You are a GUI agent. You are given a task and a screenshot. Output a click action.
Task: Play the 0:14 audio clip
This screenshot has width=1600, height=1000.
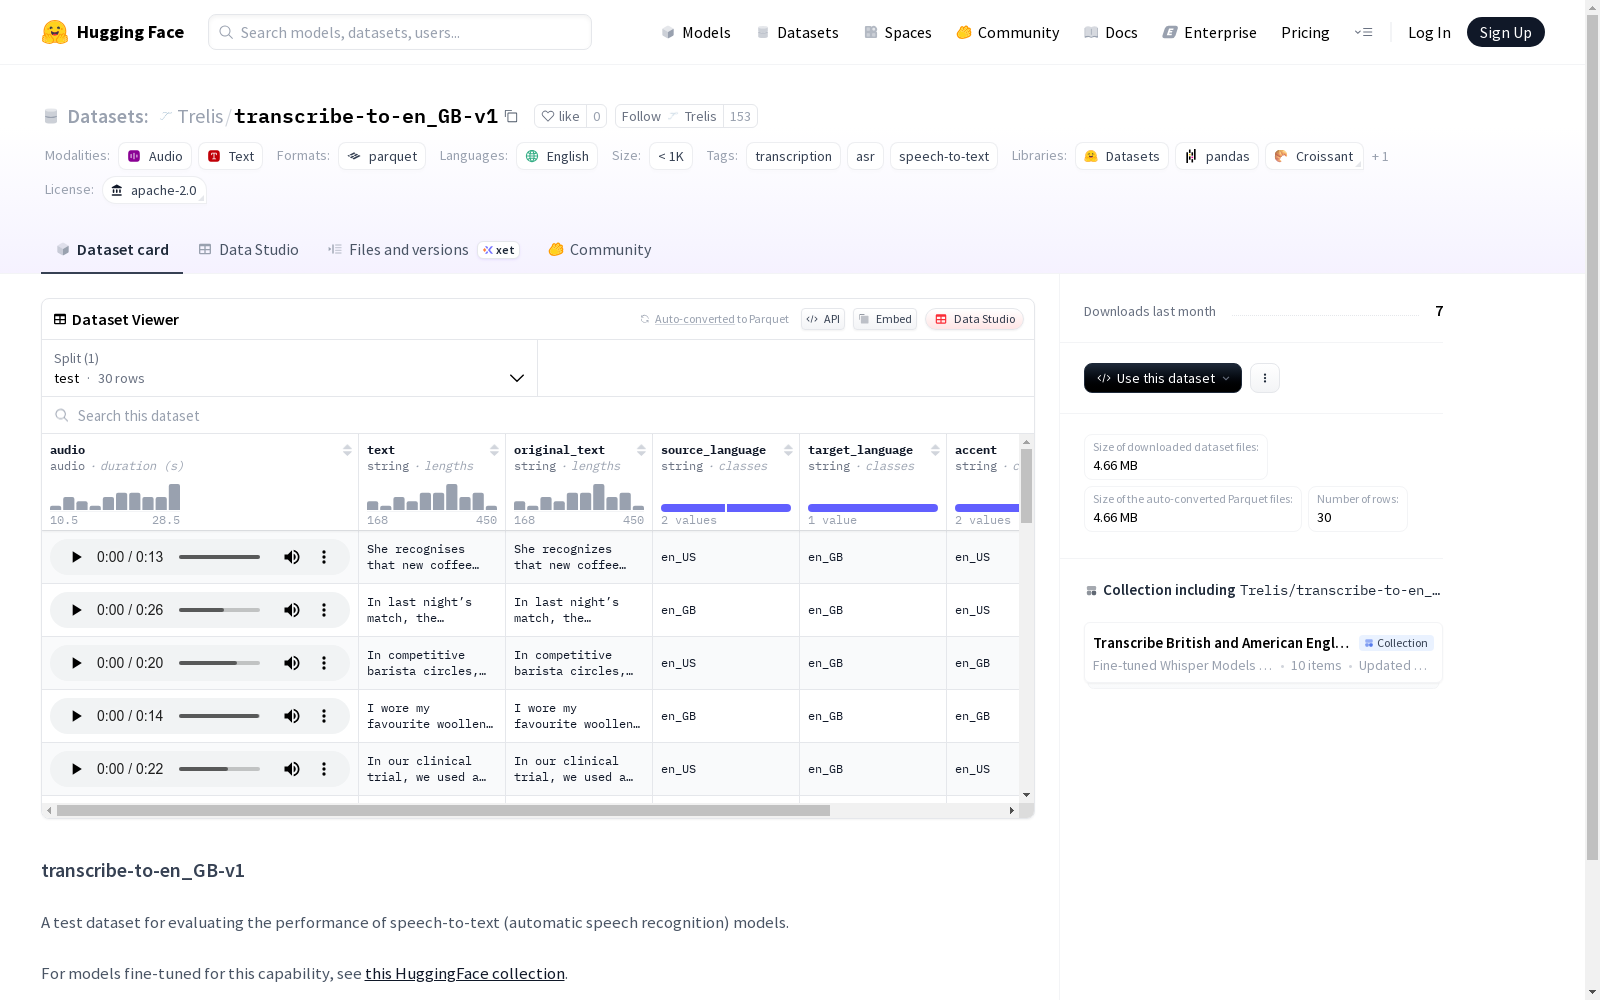tap(76, 716)
